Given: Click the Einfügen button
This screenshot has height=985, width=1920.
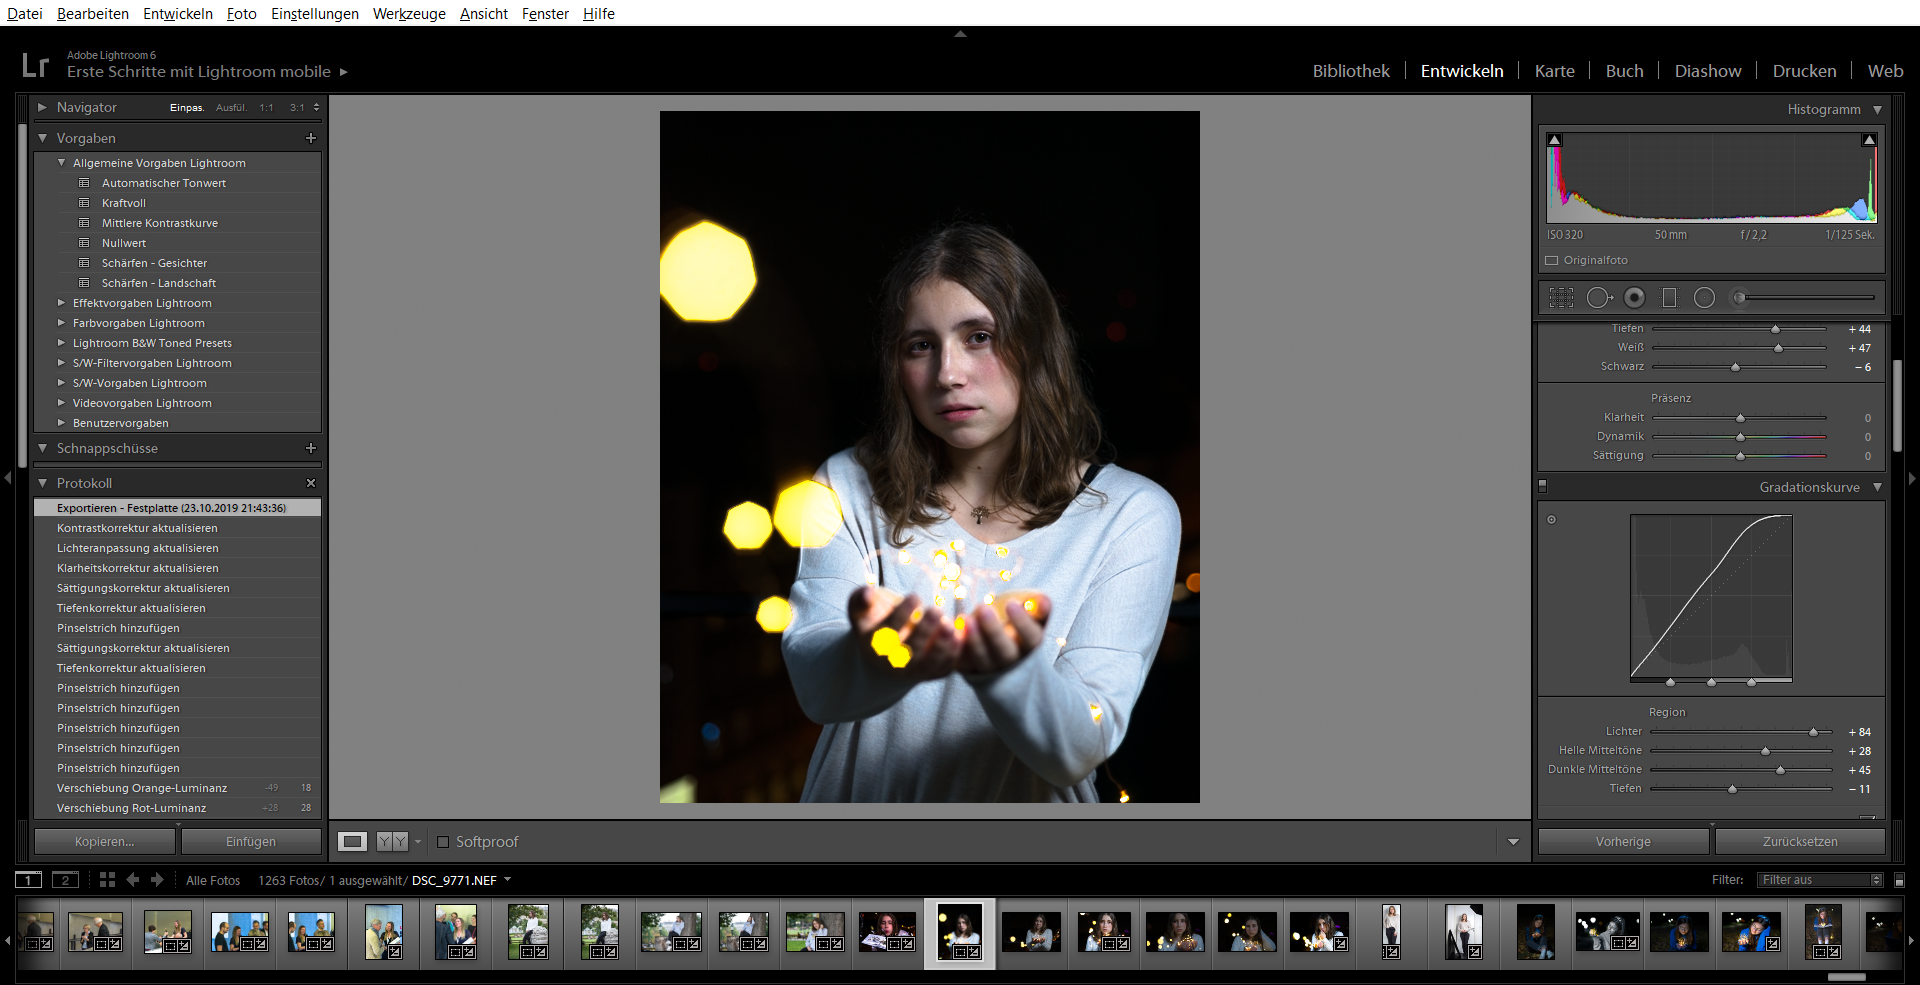Looking at the screenshot, I should click(251, 842).
